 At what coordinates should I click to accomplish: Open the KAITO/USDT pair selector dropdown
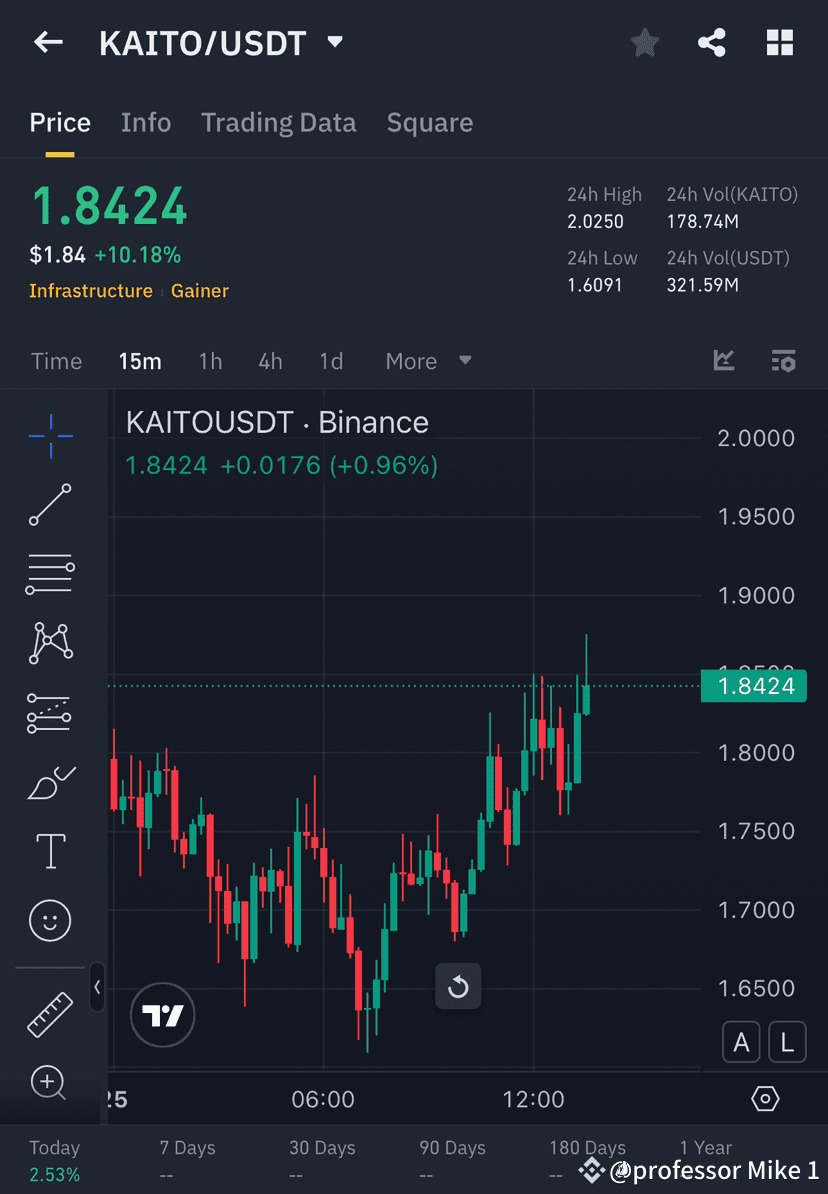tap(335, 42)
